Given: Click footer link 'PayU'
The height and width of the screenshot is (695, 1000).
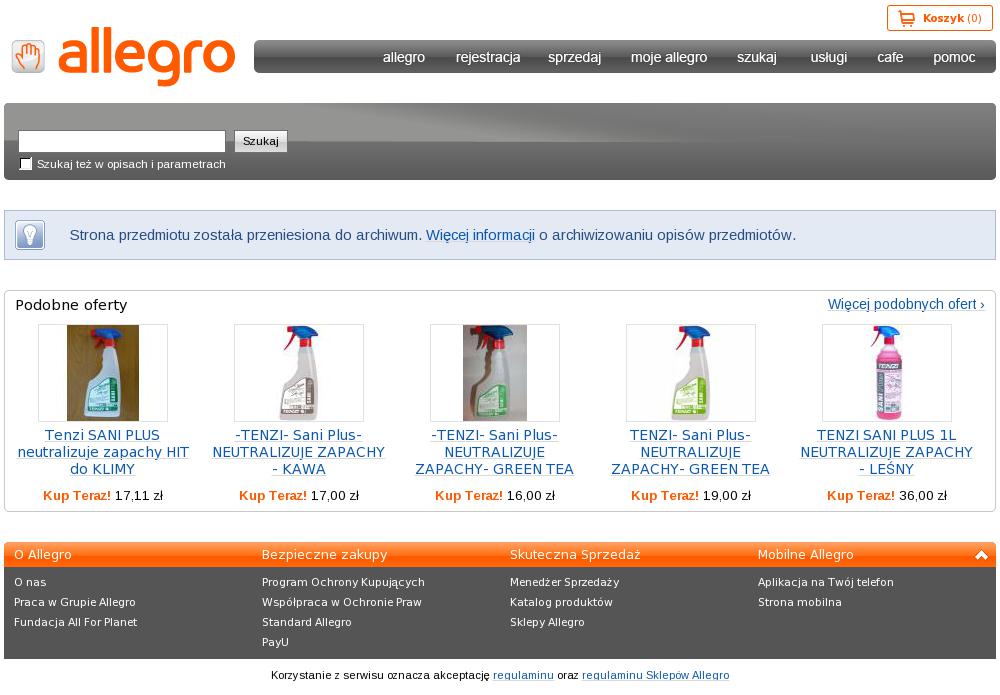Looking at the screenshot, I should click(275, 642).
